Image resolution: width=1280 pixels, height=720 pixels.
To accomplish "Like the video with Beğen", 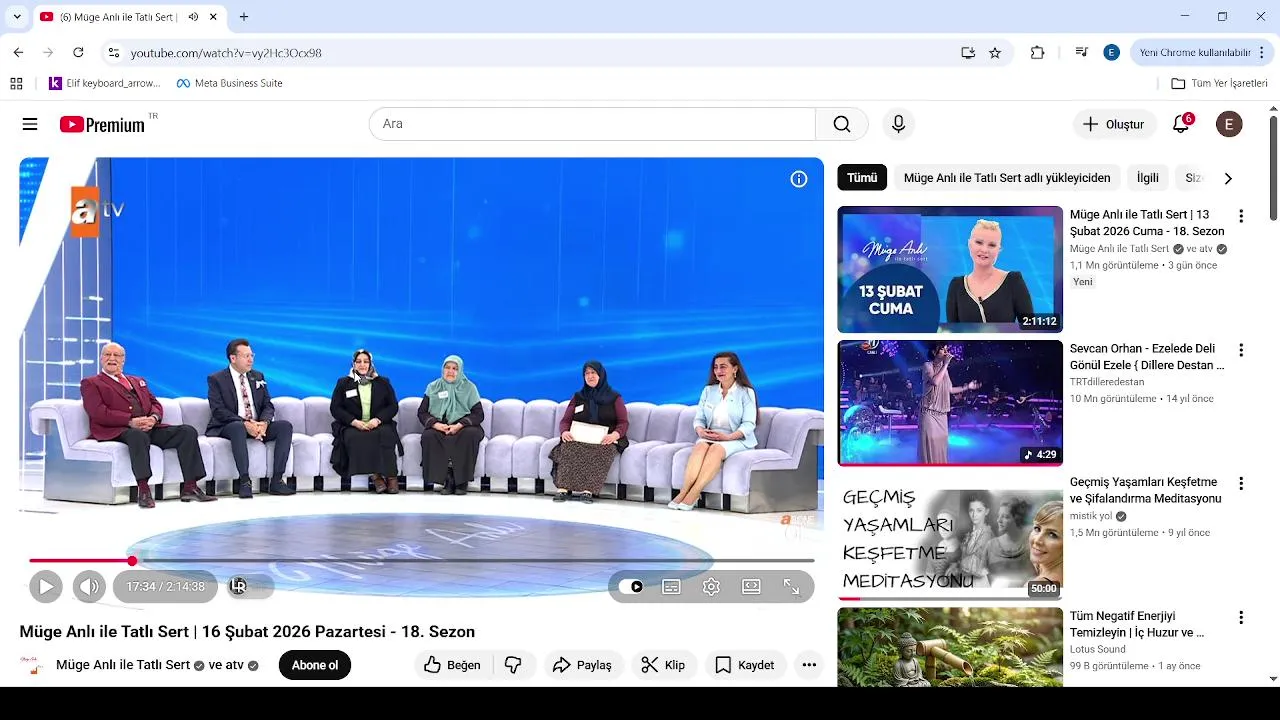I will pos(453,665).
